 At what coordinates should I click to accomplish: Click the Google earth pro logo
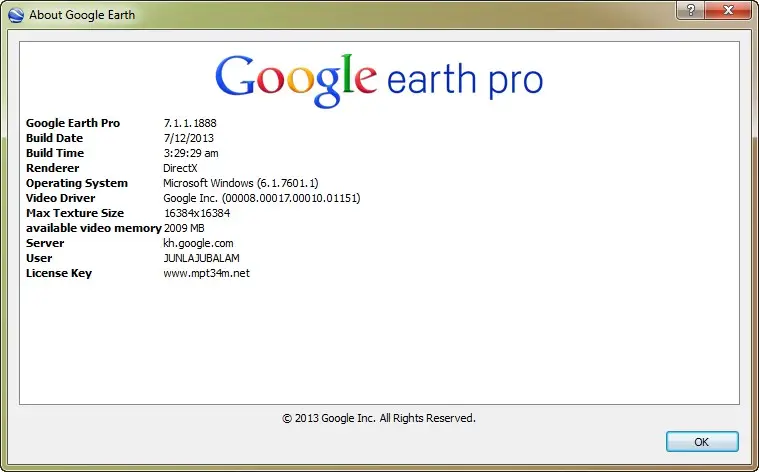pos(379,80)
